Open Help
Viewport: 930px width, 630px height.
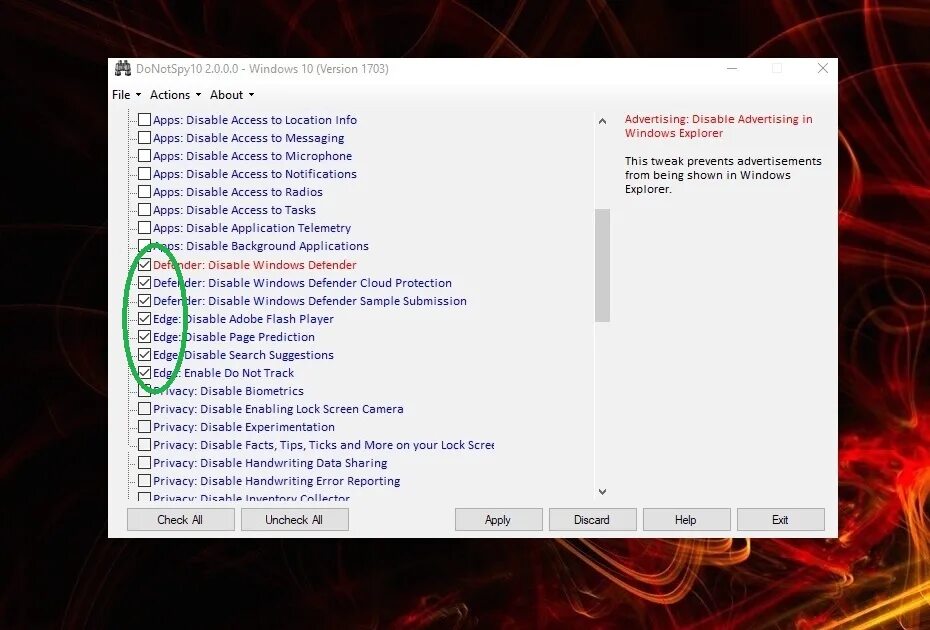click(x=686, y=520)
